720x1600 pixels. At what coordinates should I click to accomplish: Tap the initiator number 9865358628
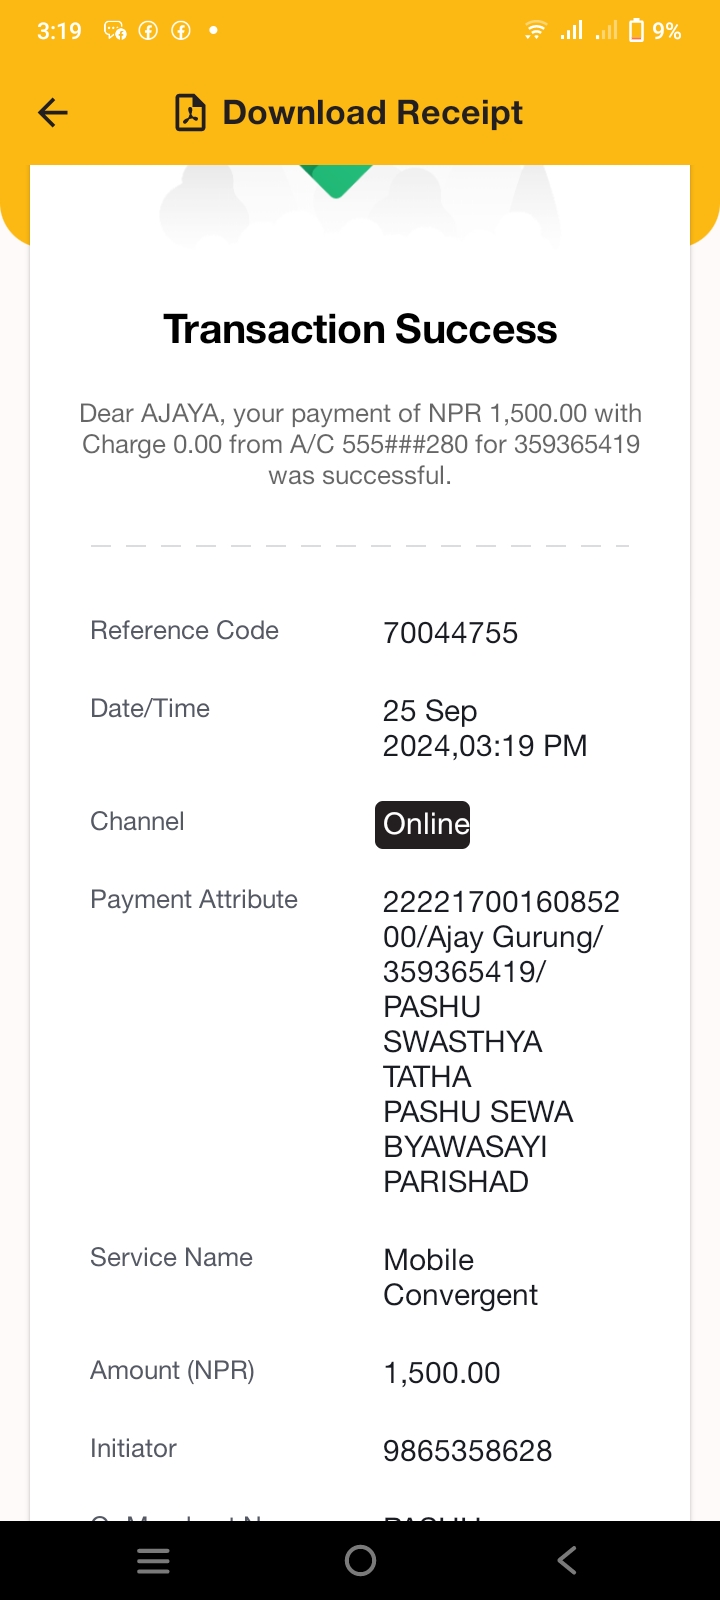pos(468,1451)
